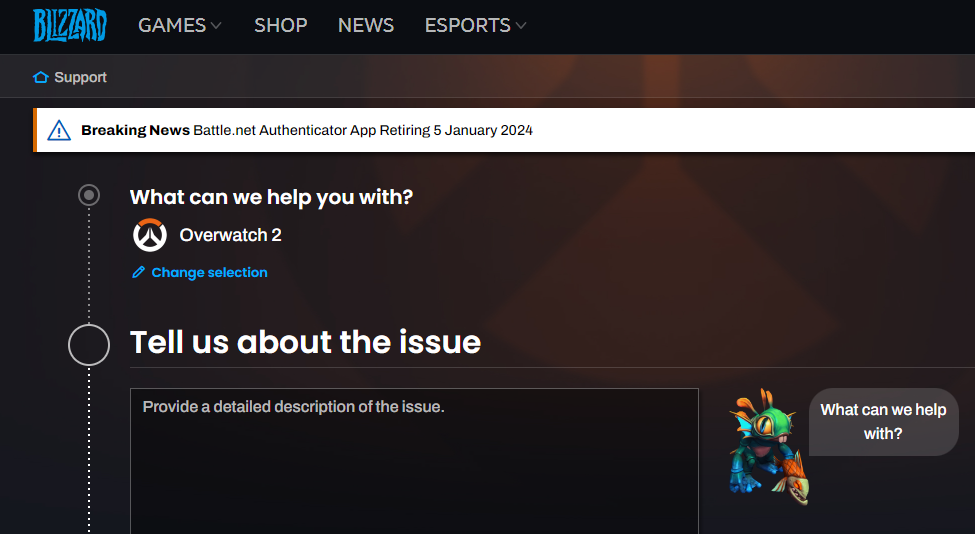Click the What can we help you with heading
The width and height of the screenshot is (975, 534).
point(271,197)
